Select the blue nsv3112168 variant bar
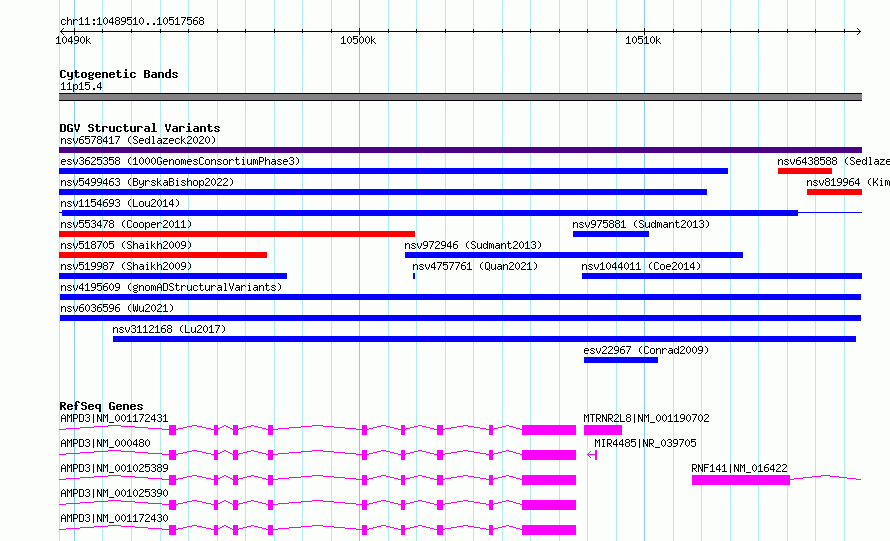The height and width of the screenshot is (541, 890). (x=484, y=339)
